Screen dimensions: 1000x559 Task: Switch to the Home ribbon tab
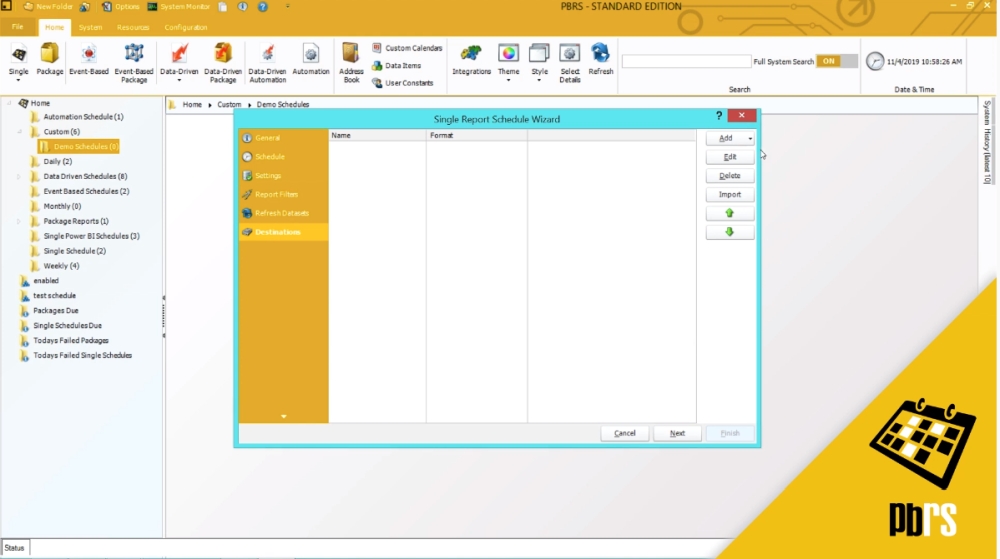(x=54, y=27)
